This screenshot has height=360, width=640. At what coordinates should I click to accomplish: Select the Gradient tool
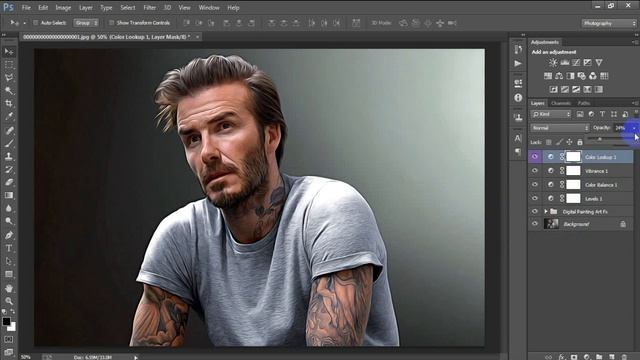[9, 196]
